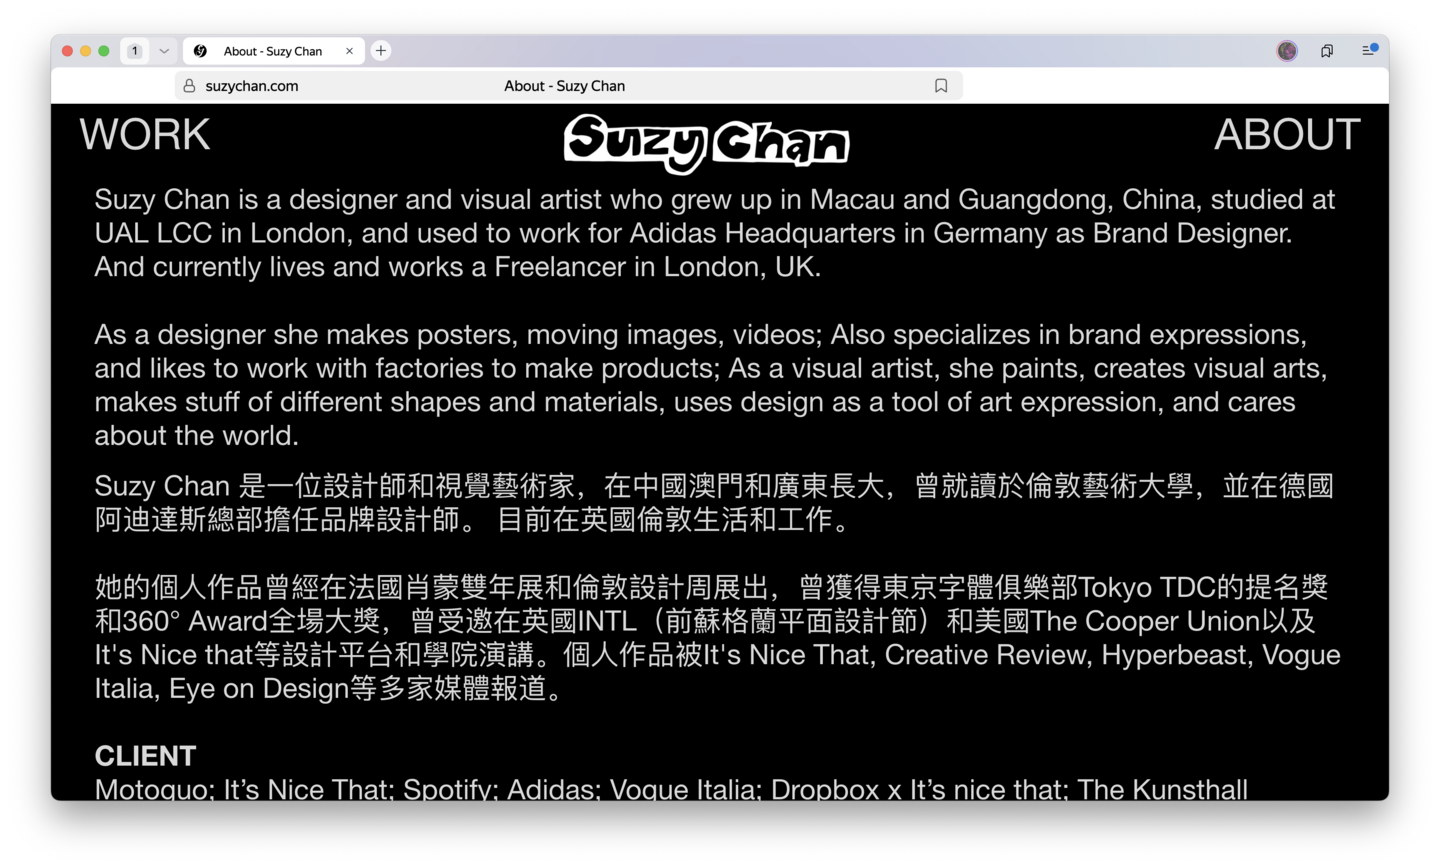Click the text 'Italia, Eye on Design'

pos(221,689)
